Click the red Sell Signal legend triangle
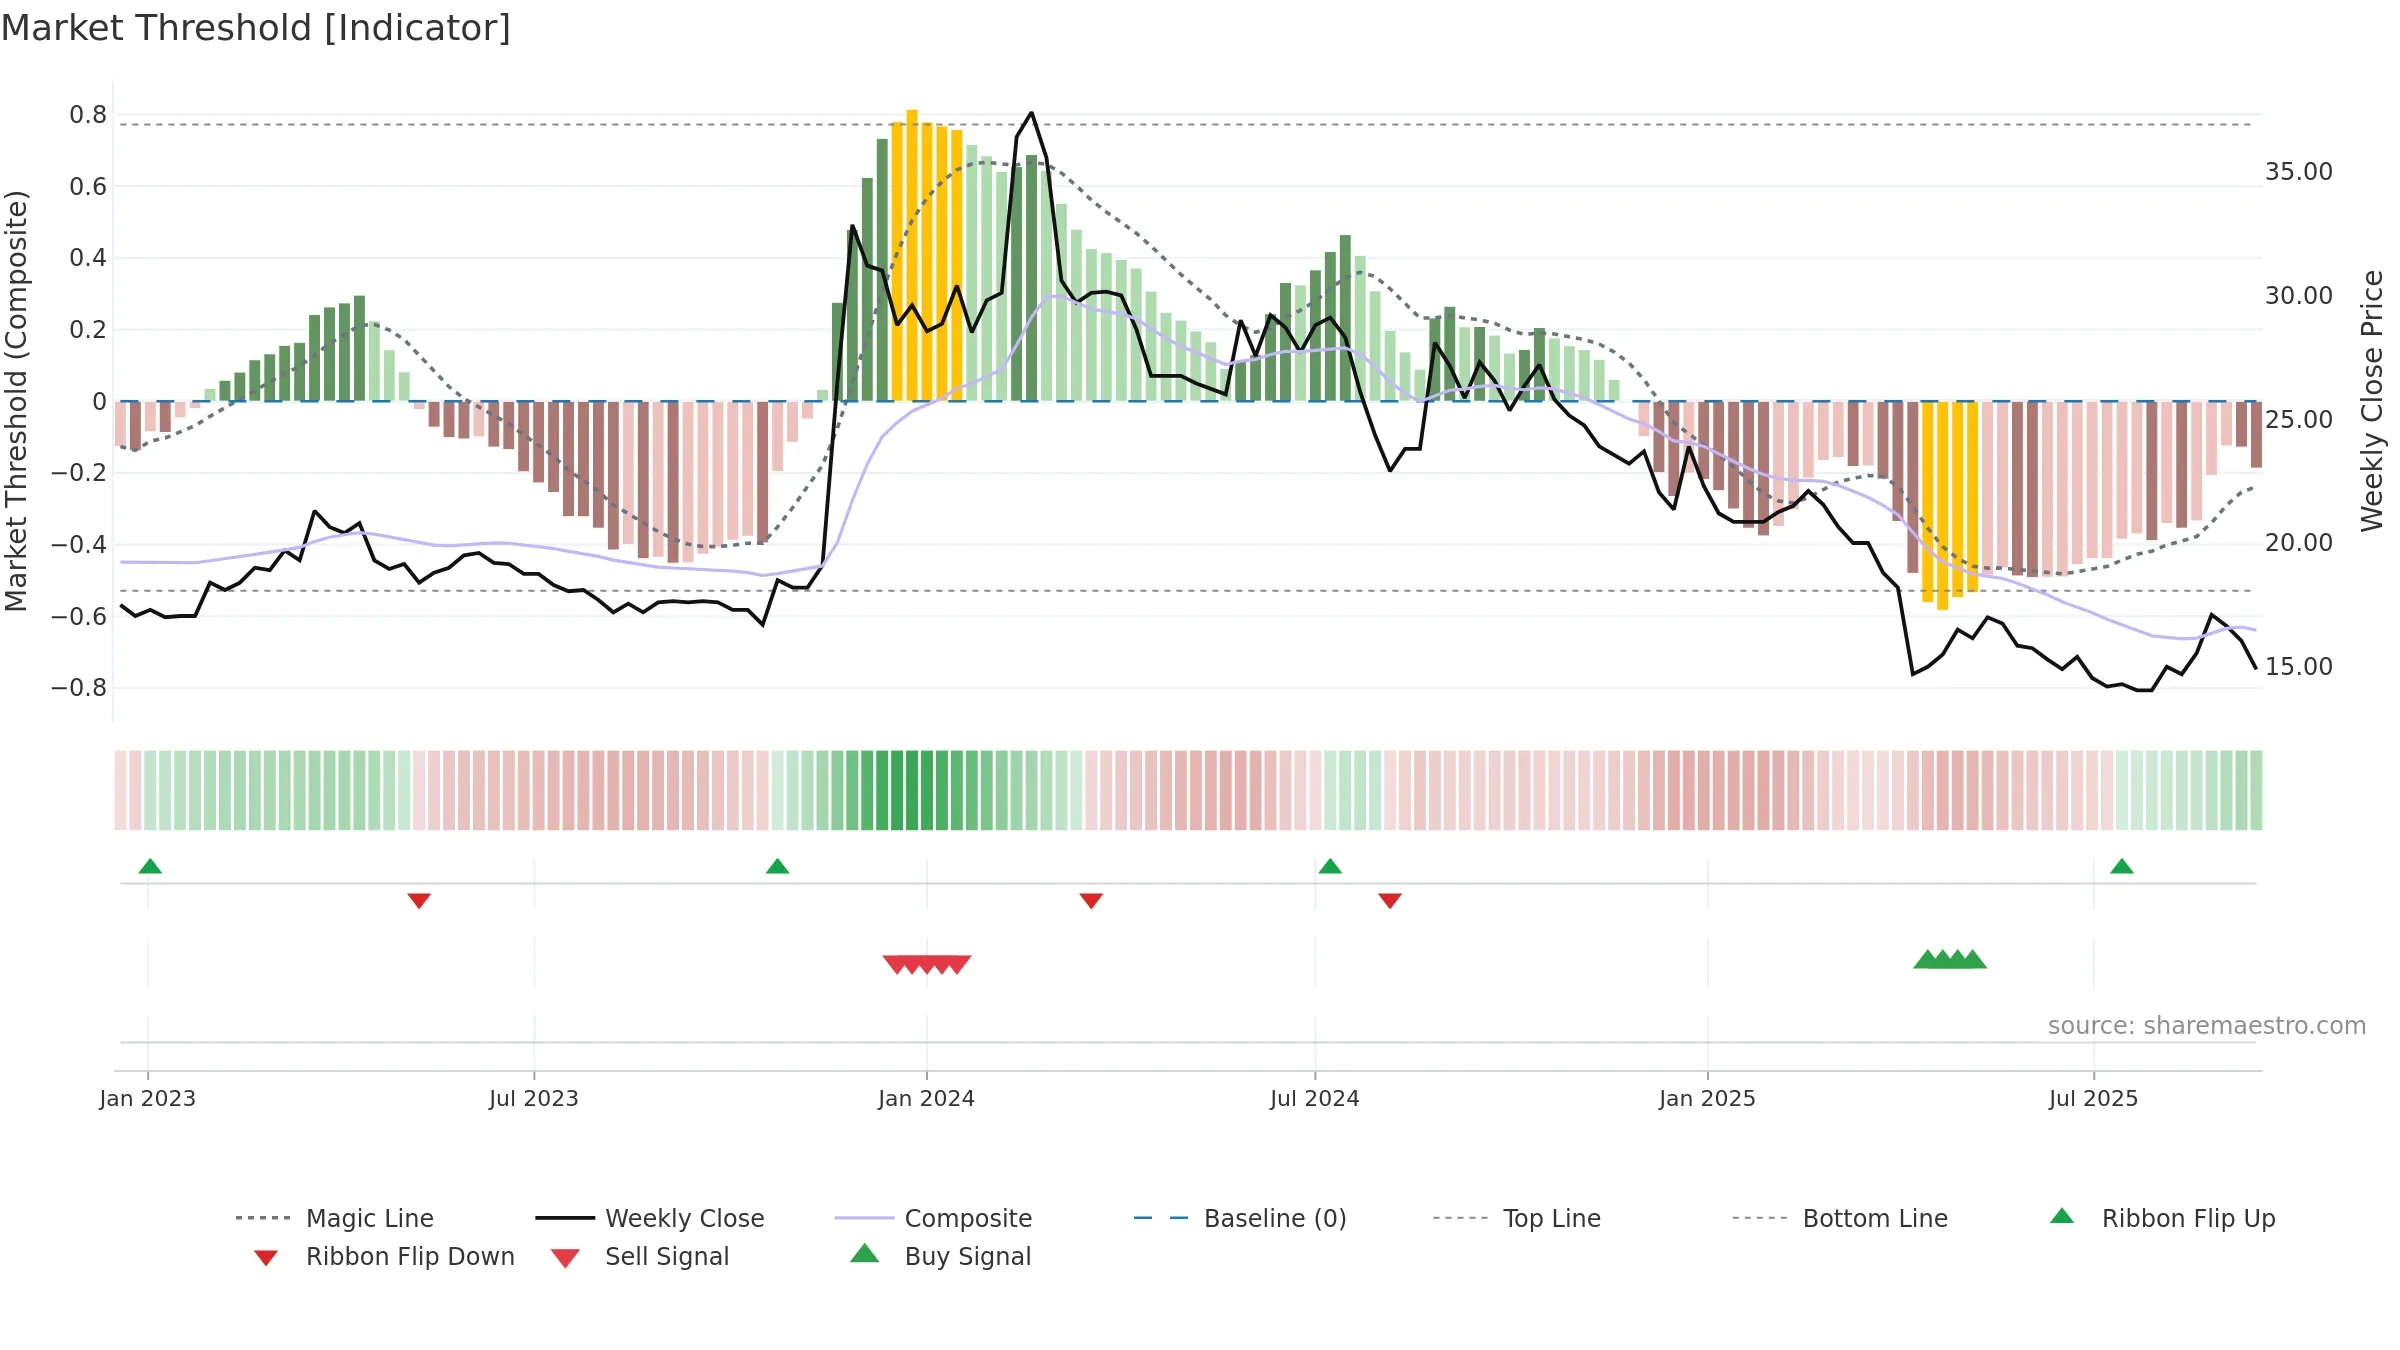2400x1350 pixels. pyautogui.click(x=565, y=1258)
